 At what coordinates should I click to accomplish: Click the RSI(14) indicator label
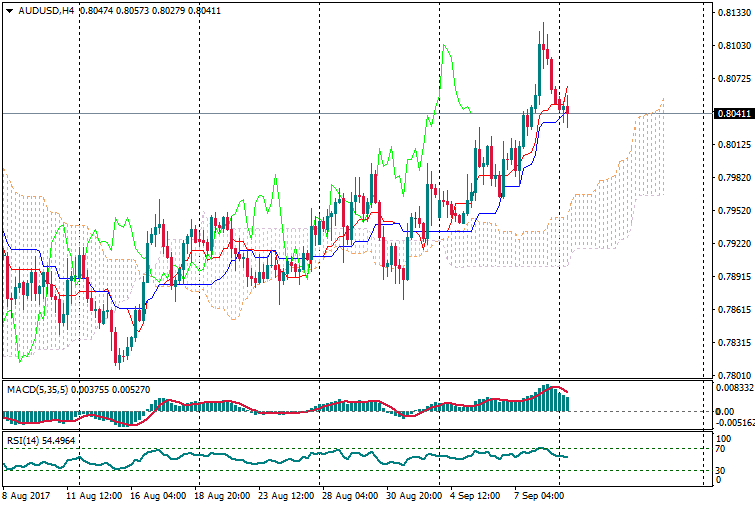(x=22, y=439)
